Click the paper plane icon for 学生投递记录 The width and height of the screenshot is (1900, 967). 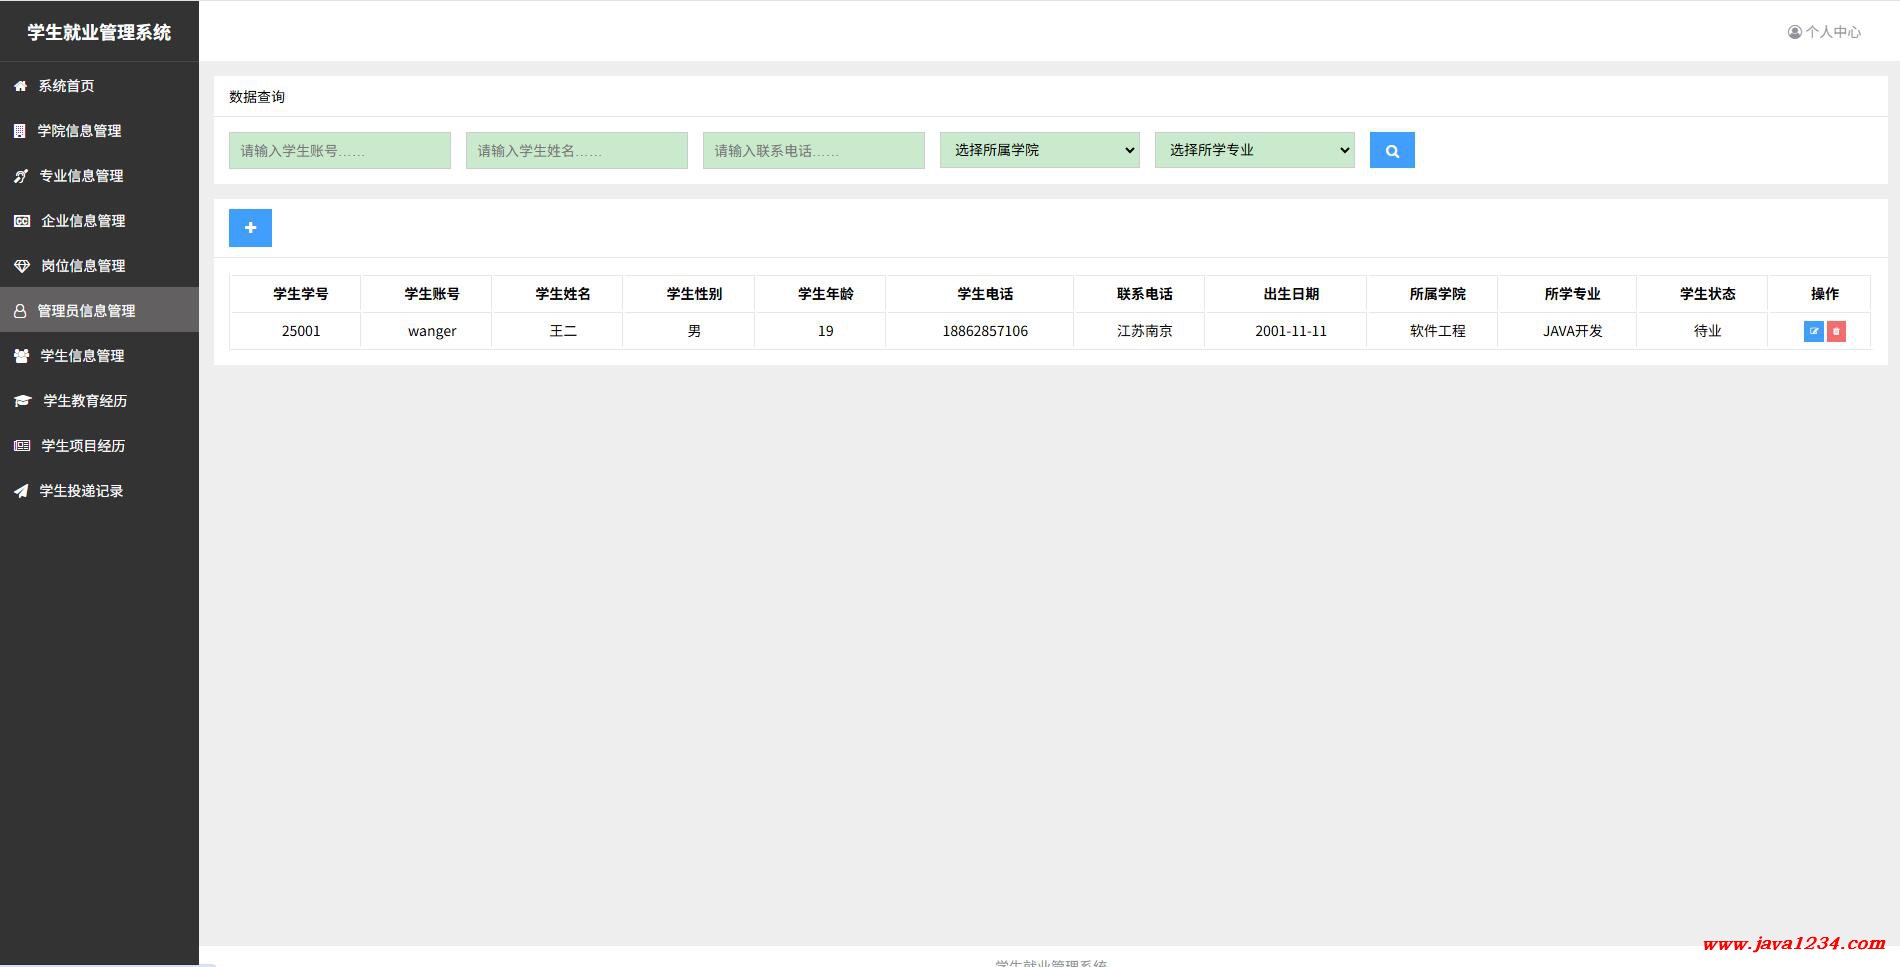pyautogui.click(x=21, y=491)
